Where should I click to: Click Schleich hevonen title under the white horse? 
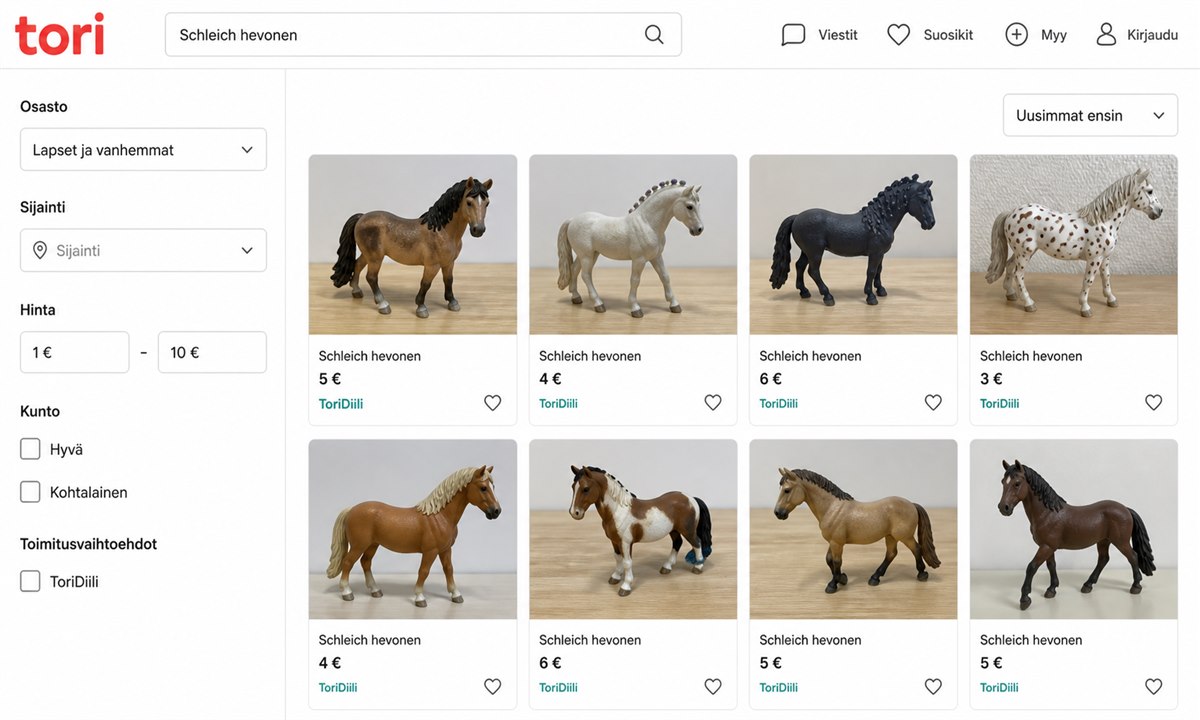(x=590, y=356)
